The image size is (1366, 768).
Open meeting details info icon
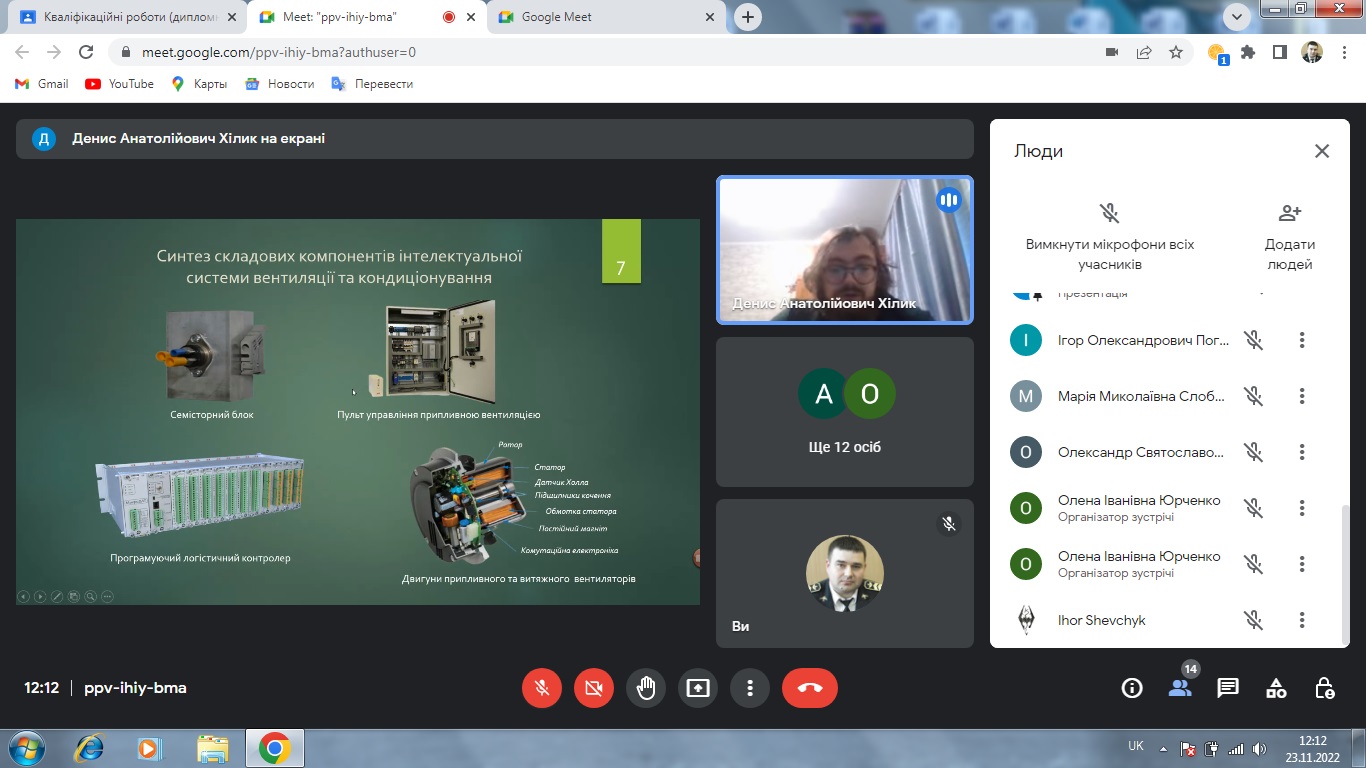click(x=1132, y=688)
